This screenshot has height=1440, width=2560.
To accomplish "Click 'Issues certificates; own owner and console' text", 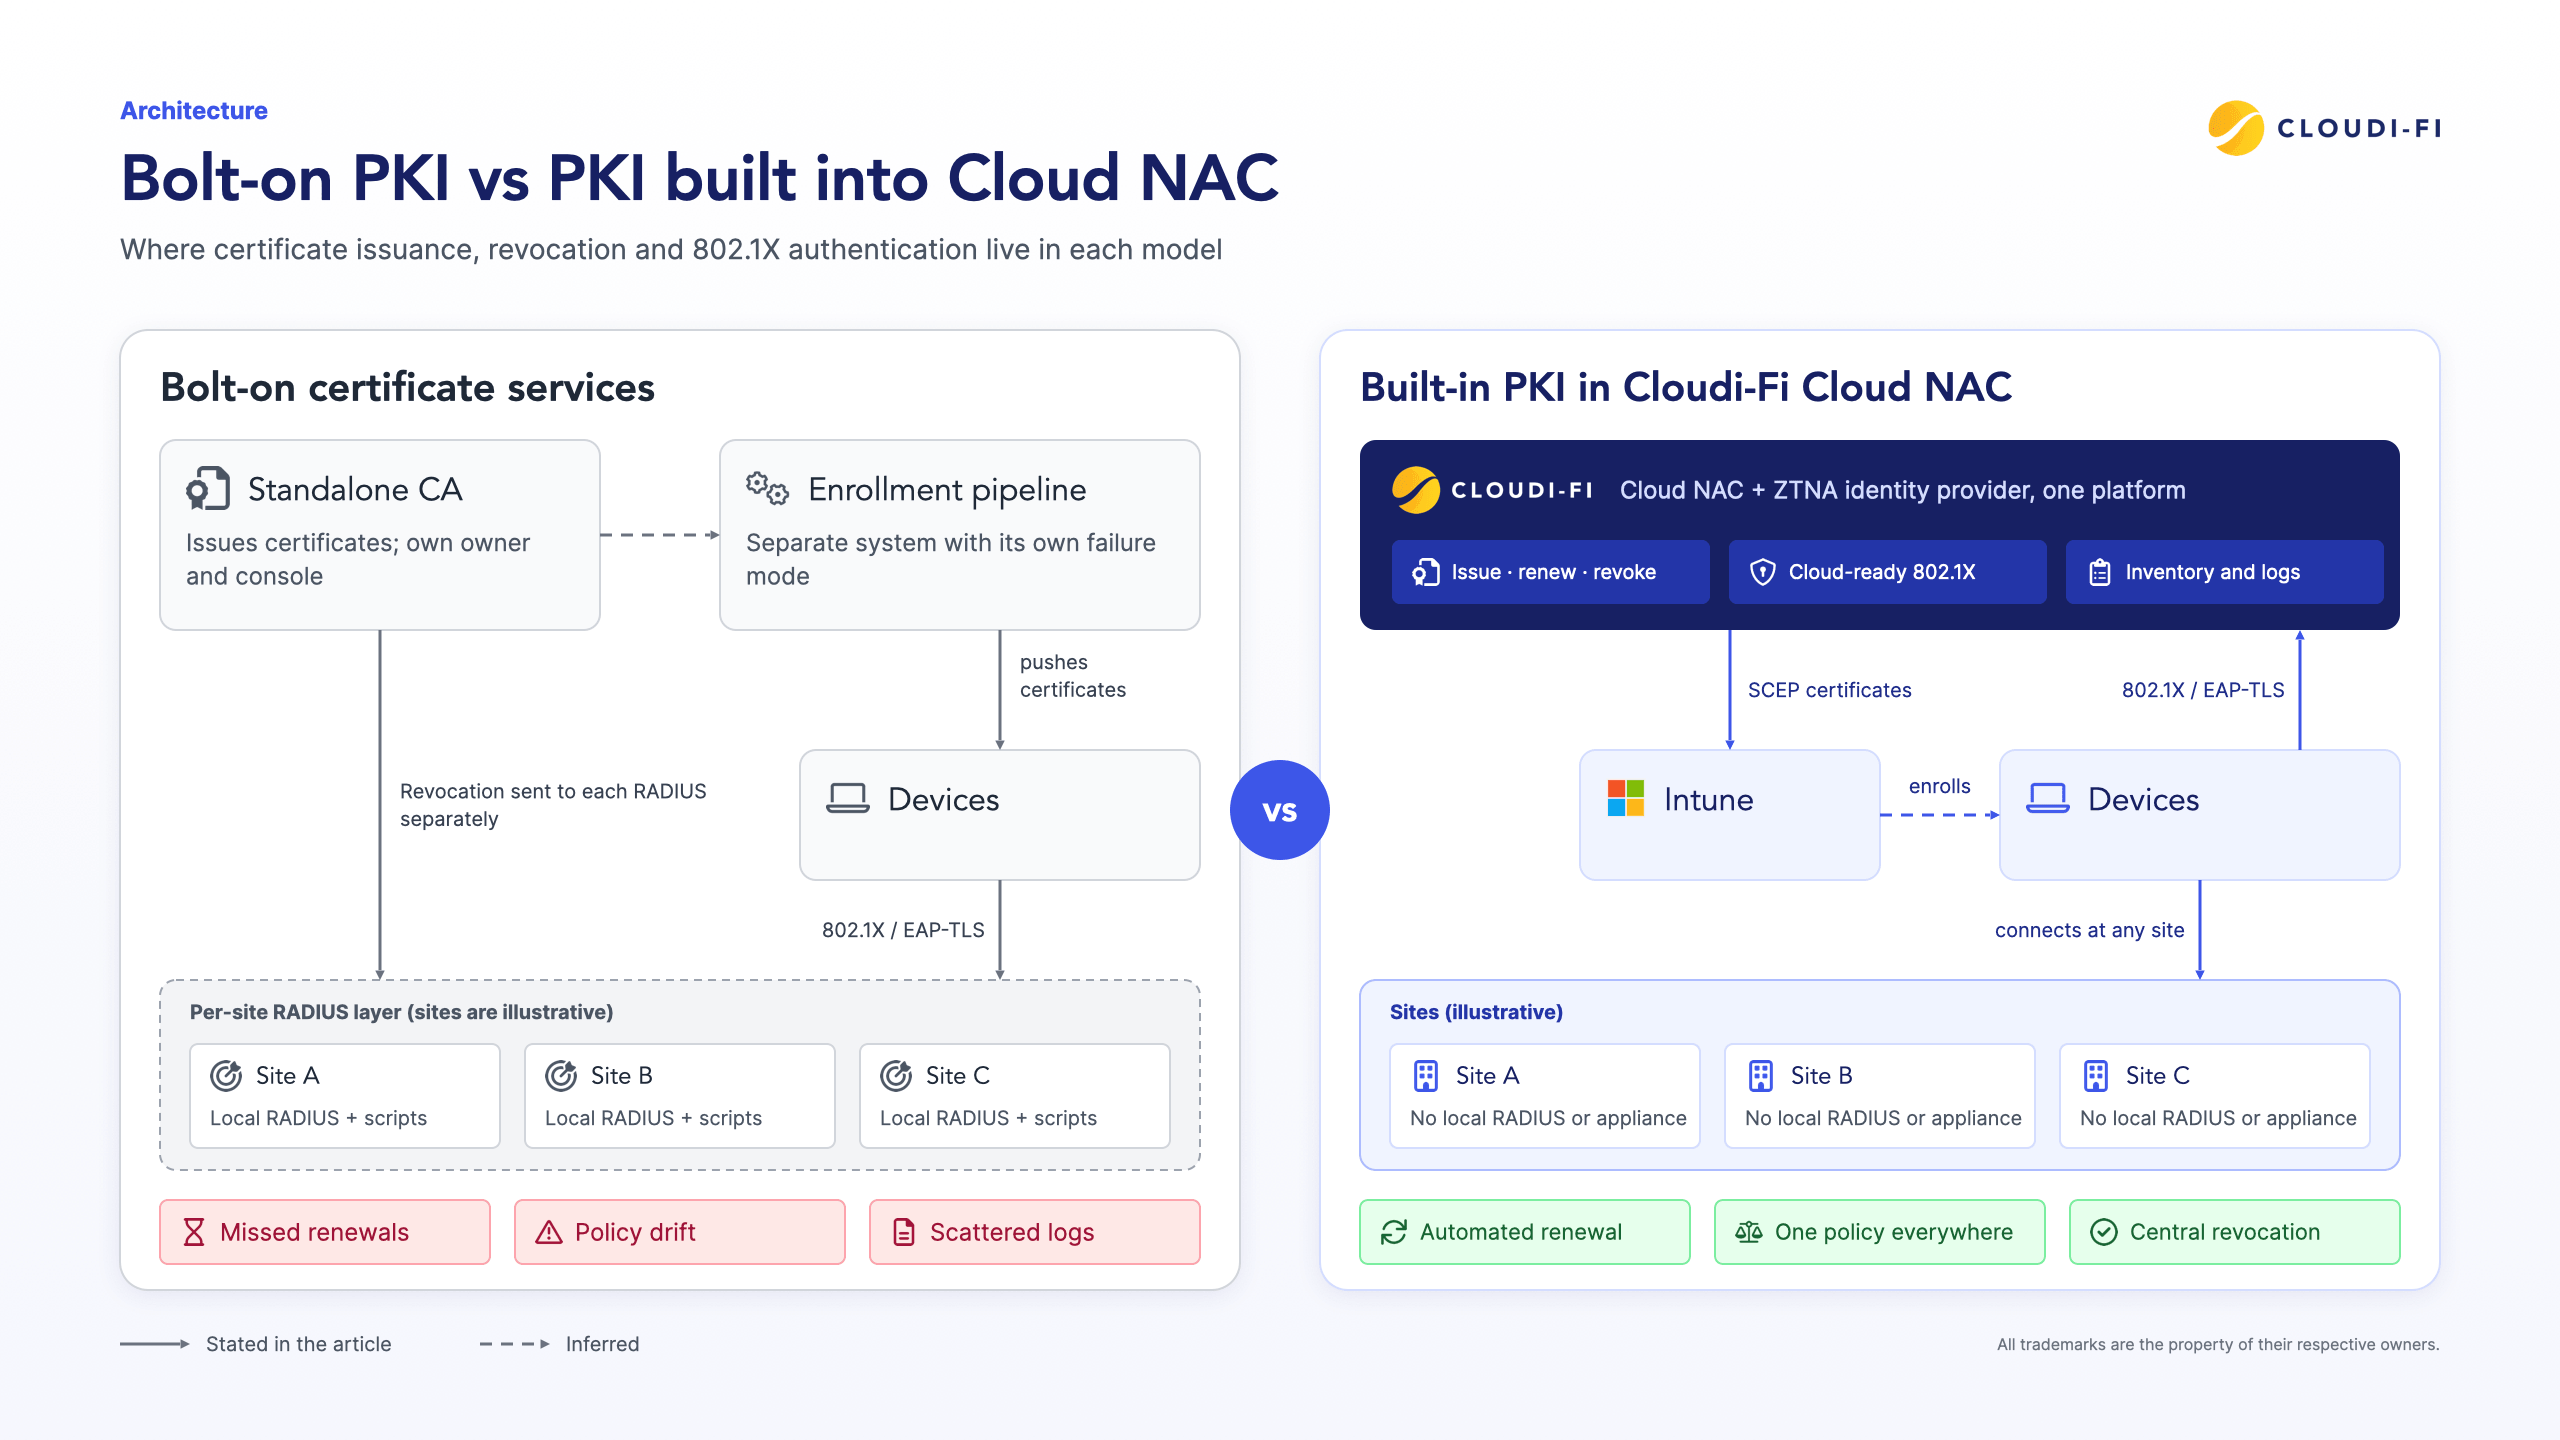I will [x=358, y=559].
